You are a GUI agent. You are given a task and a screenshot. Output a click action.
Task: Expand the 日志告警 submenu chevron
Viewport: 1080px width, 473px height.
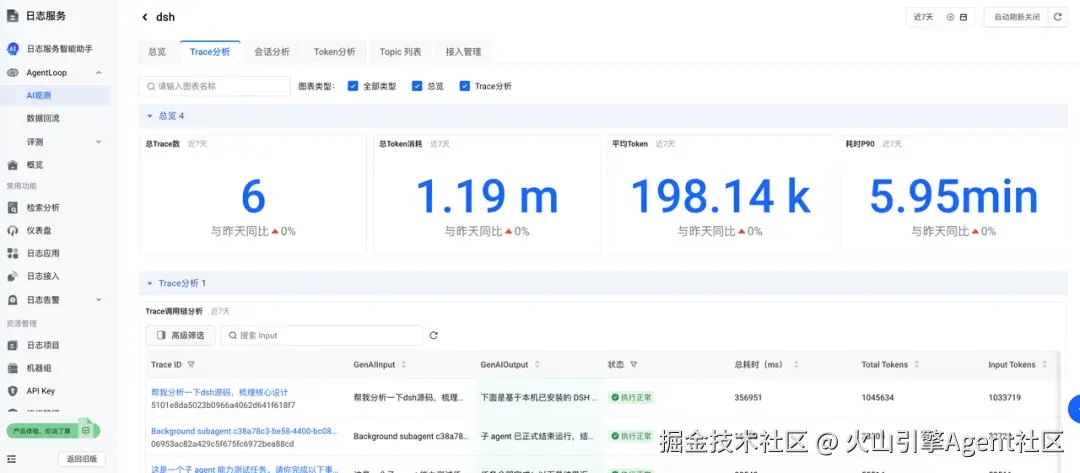coord(98,299)
